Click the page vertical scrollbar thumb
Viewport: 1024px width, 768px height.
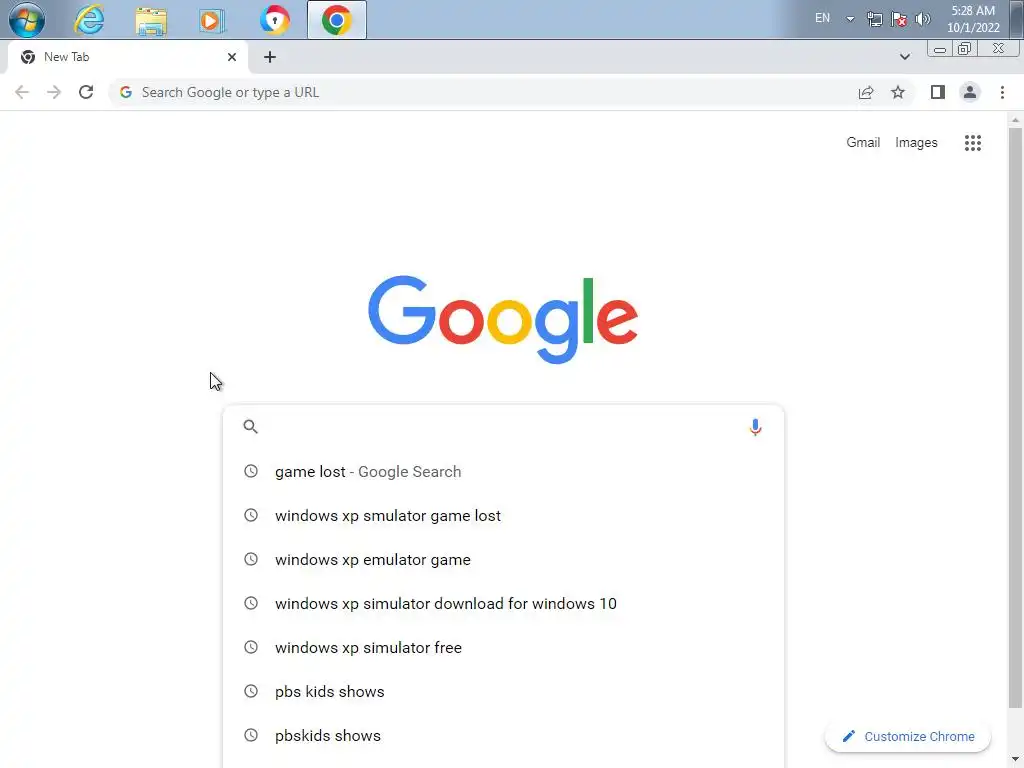(x=1015, y=418)
